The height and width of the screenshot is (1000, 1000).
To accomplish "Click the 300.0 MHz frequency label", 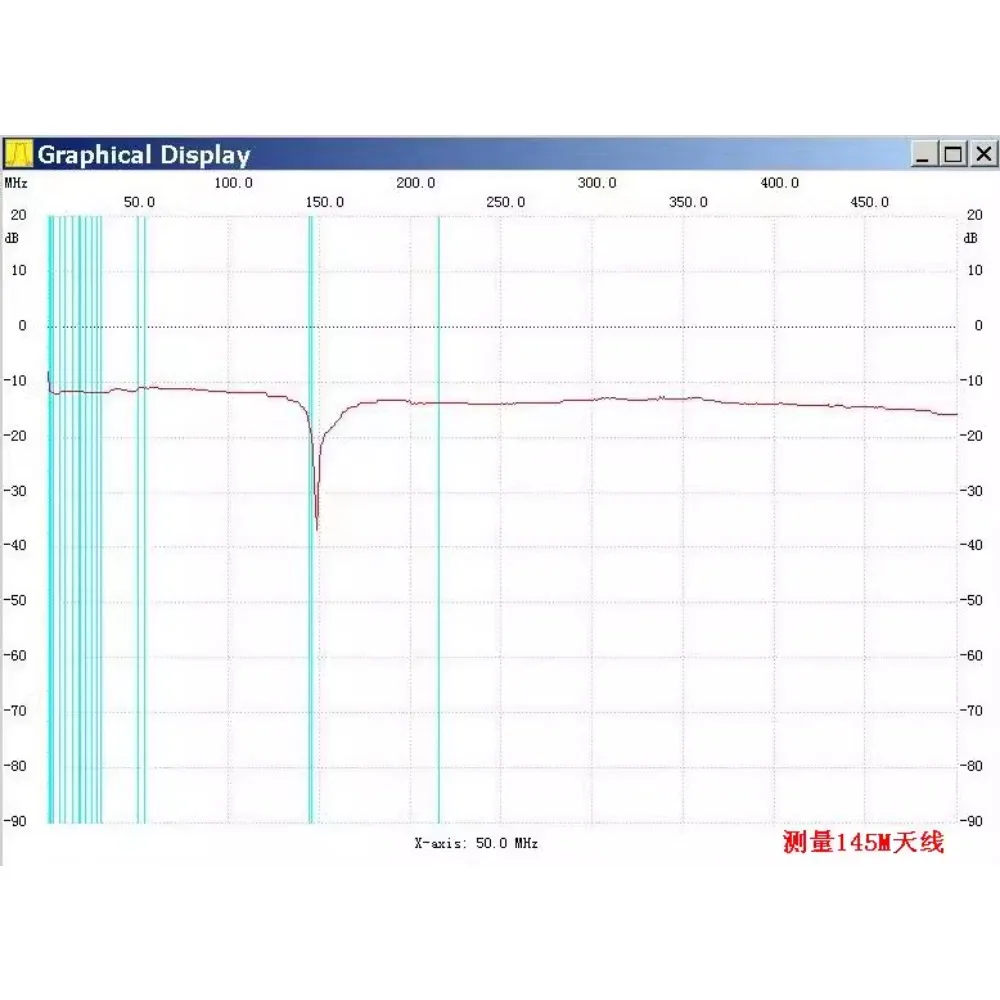I will coord(597,183).
